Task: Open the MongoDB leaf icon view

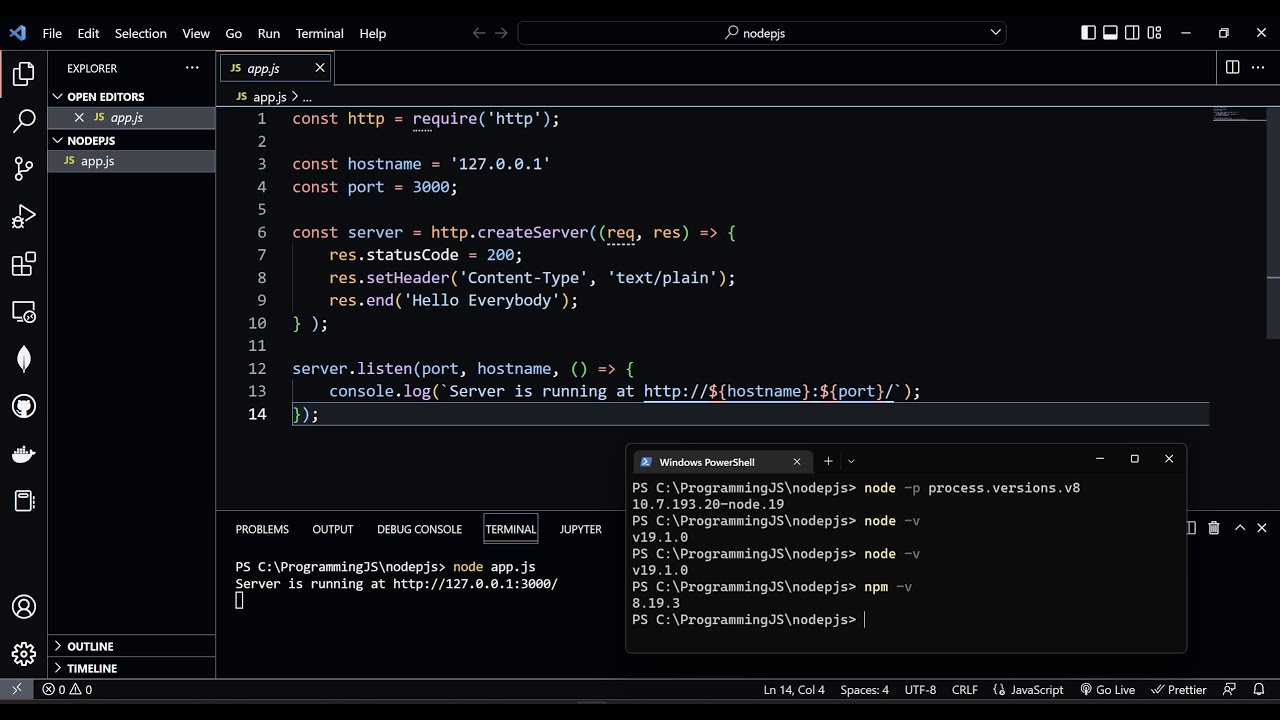Action: coord(24,359)
